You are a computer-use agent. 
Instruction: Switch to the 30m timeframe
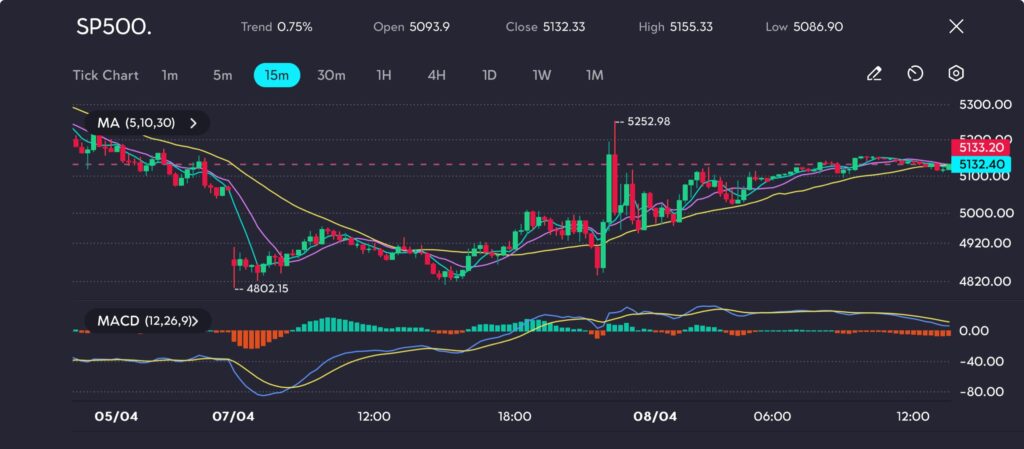(x=331, y=75)
